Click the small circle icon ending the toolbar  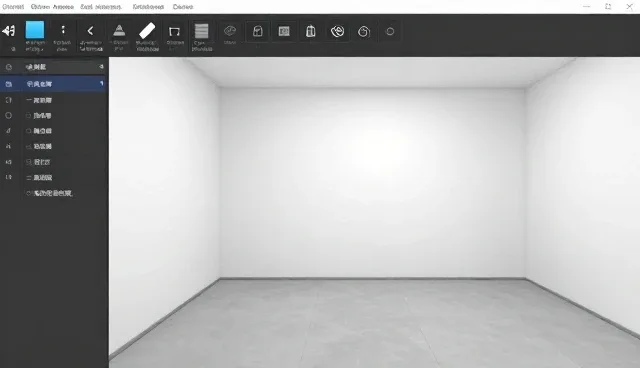(390, 31)
